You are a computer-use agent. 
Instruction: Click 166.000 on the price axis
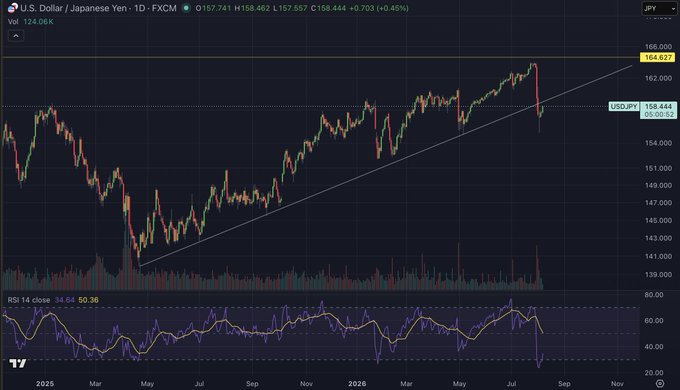(x=658, y=46)
